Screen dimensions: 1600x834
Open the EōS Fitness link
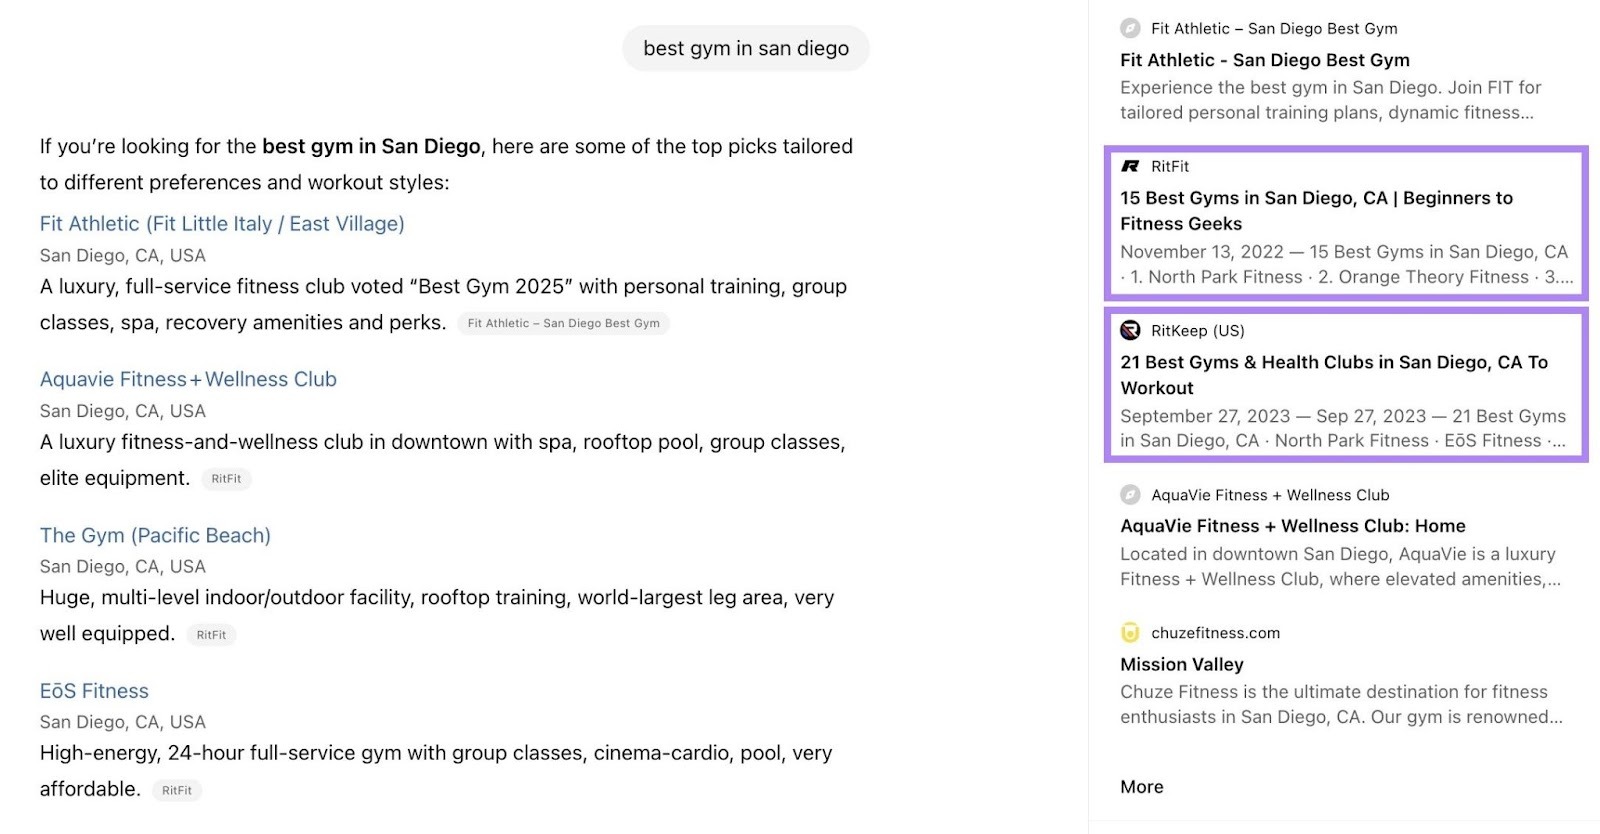94,691
